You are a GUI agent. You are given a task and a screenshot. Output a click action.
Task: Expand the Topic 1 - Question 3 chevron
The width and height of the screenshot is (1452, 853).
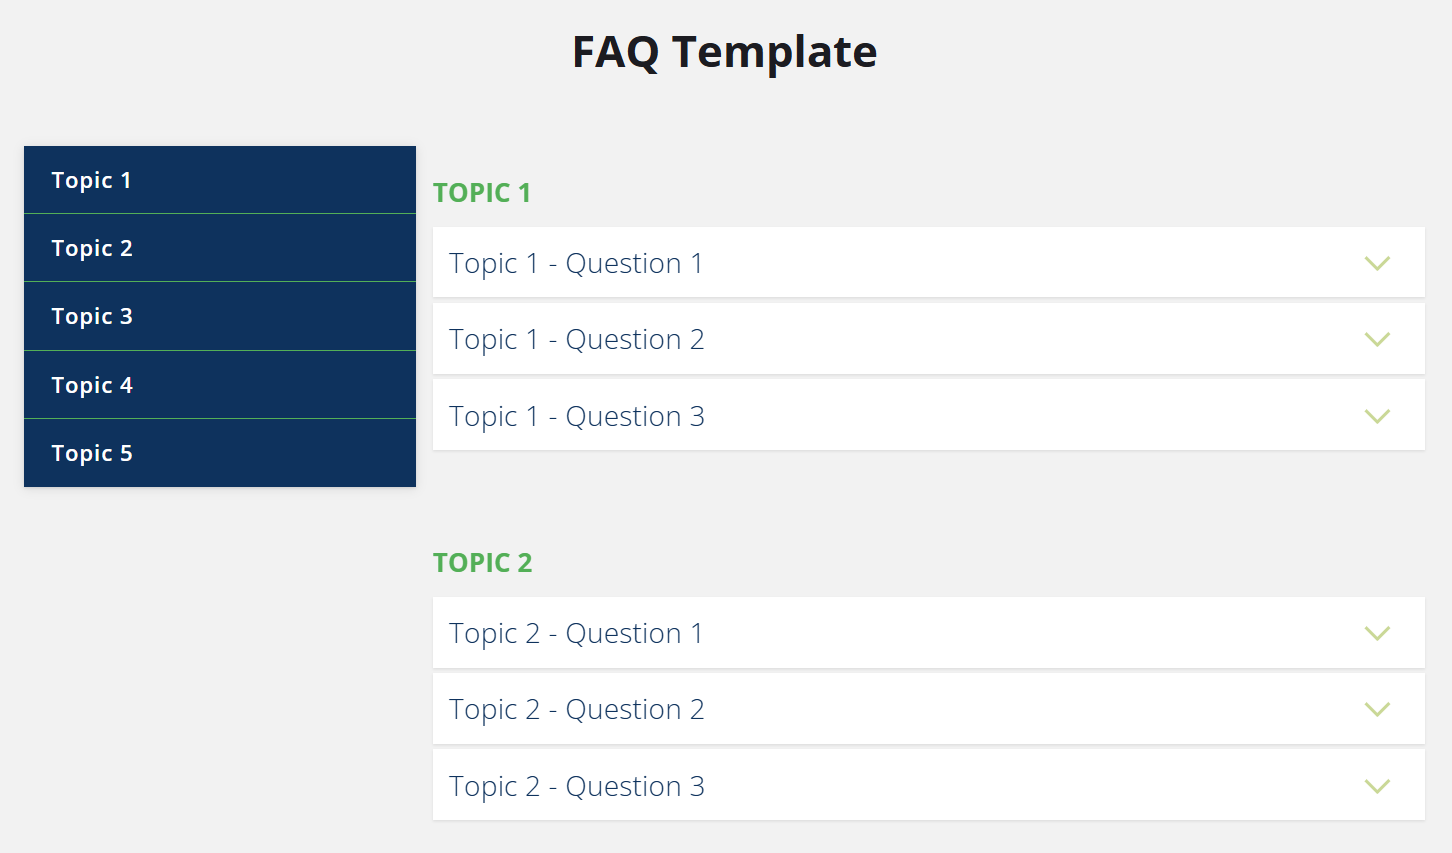1377,415
